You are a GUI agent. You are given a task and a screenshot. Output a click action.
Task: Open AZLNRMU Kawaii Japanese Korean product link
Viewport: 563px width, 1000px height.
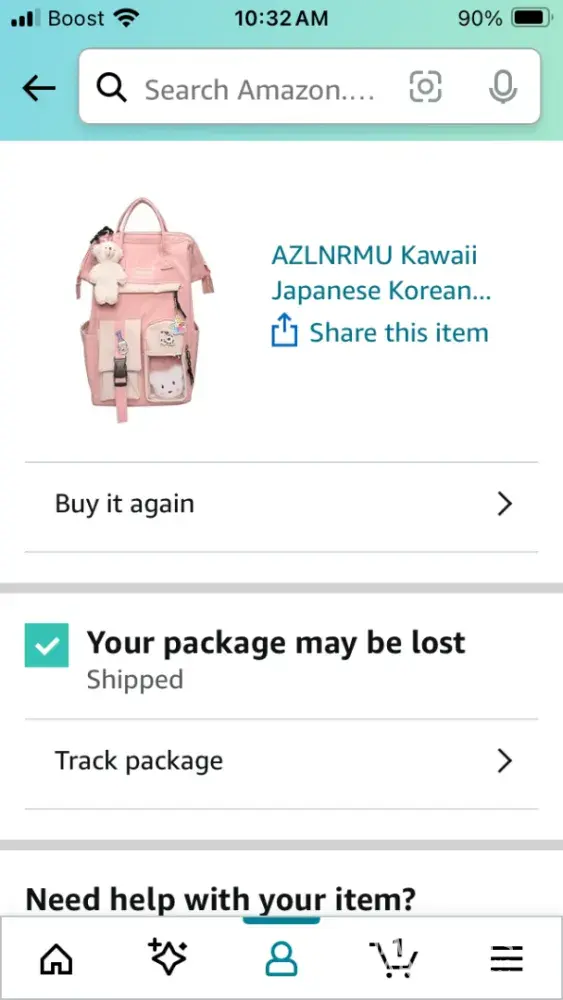[381, 274]
